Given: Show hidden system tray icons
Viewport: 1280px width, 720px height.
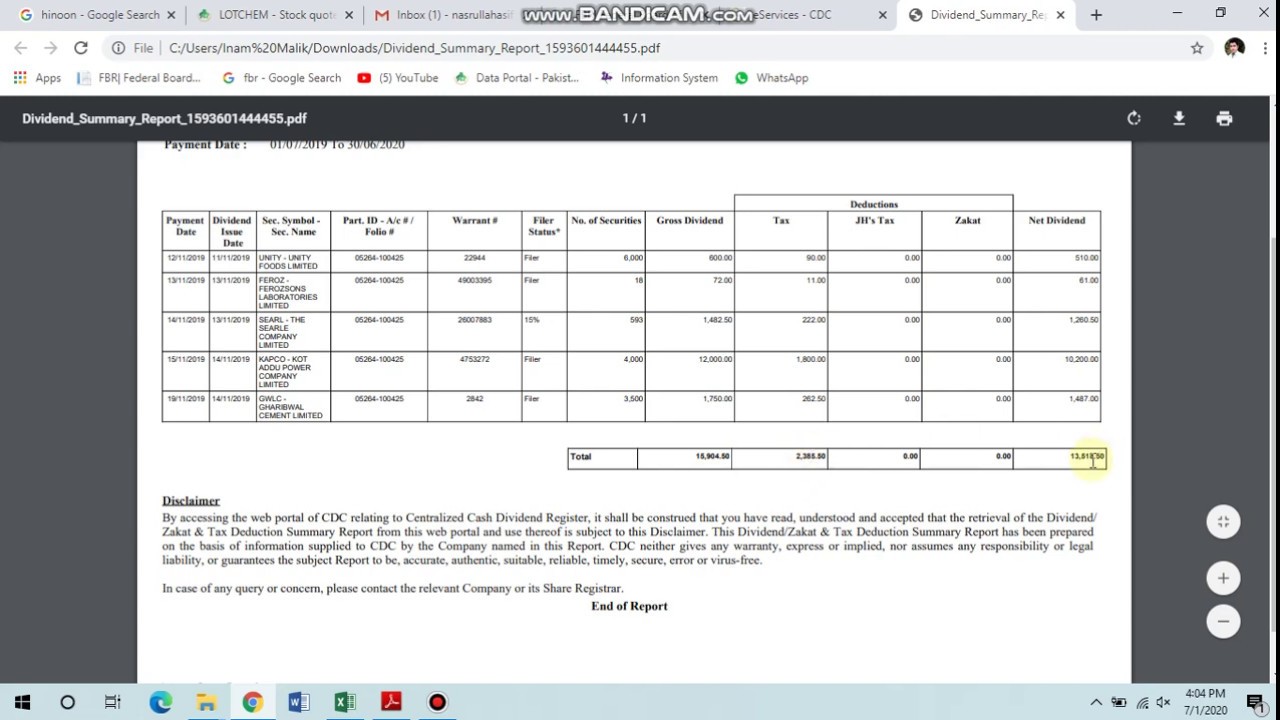Looking at the screenshot, I should [x=1096, y=702].
